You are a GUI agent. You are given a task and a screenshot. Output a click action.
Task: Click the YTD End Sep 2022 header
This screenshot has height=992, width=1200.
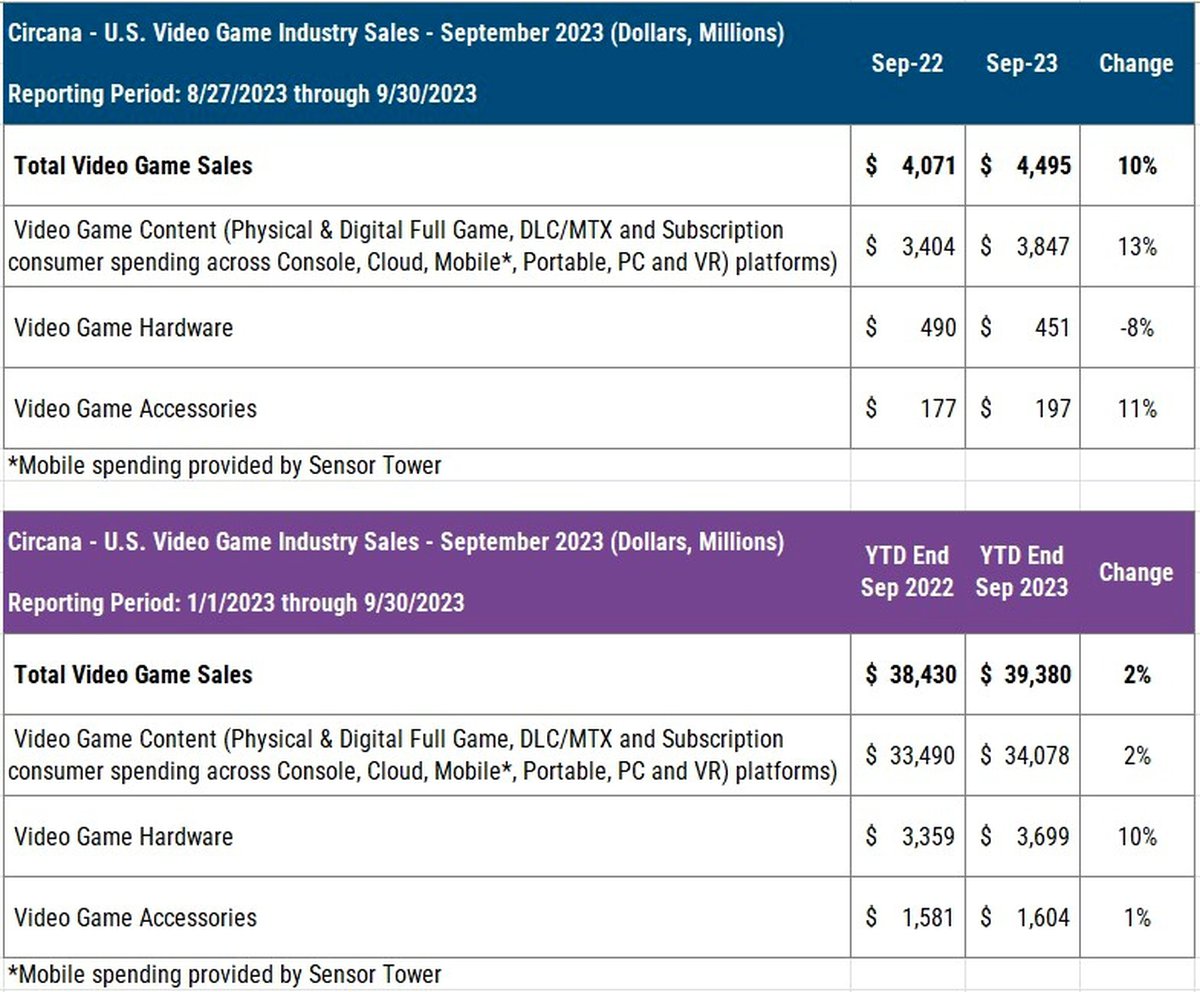point(908,571)
